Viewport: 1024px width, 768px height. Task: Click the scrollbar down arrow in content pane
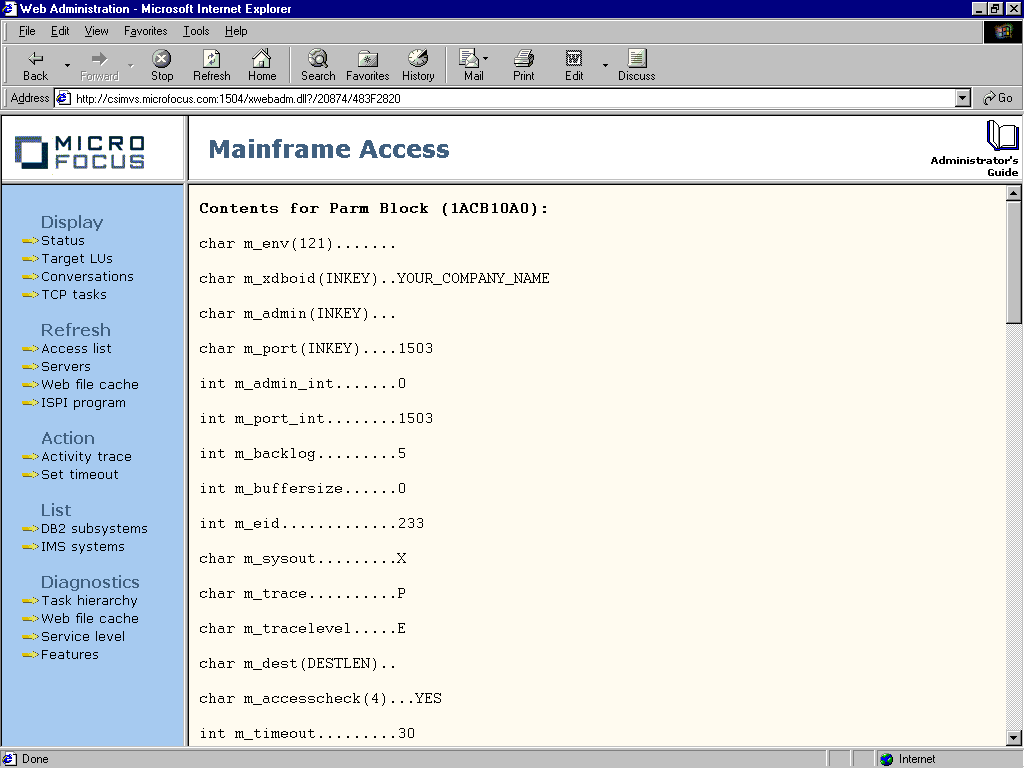(x=1013, y=738)
